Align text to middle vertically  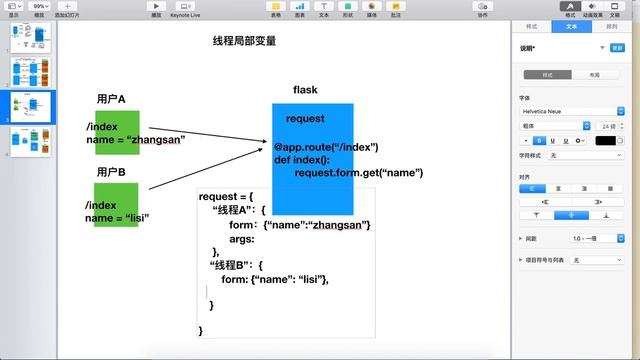pos(571,216)
